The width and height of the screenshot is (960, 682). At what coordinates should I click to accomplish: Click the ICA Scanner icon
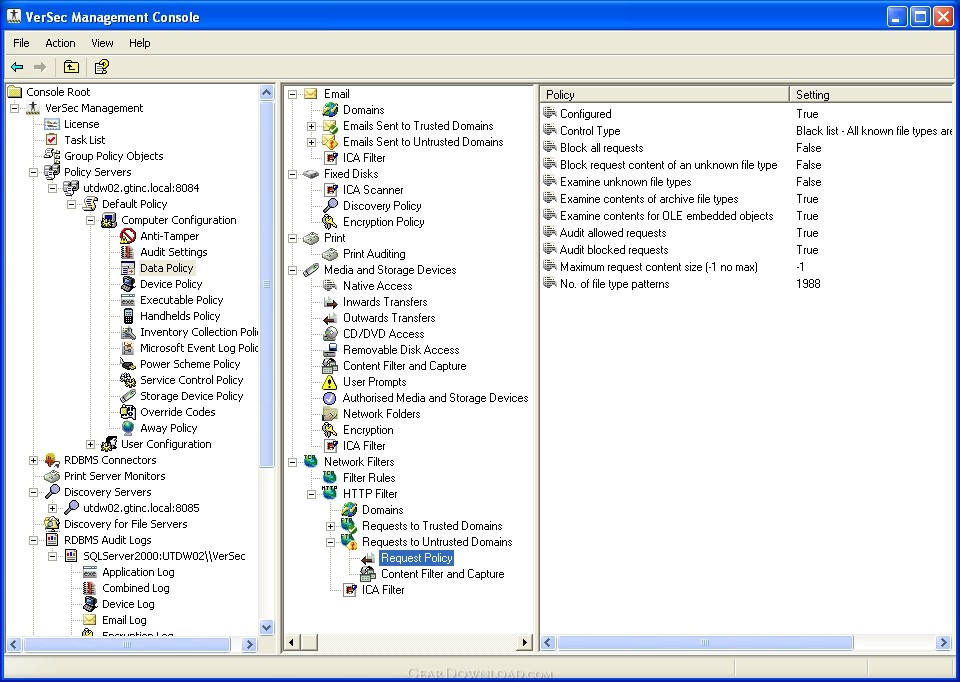330,190
